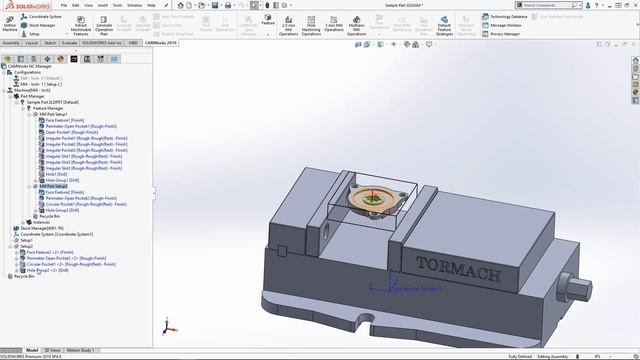The height and width of the screenshot is (360, 640).
Task: Collapse the Part Manager node
Action: coord(11,96)
